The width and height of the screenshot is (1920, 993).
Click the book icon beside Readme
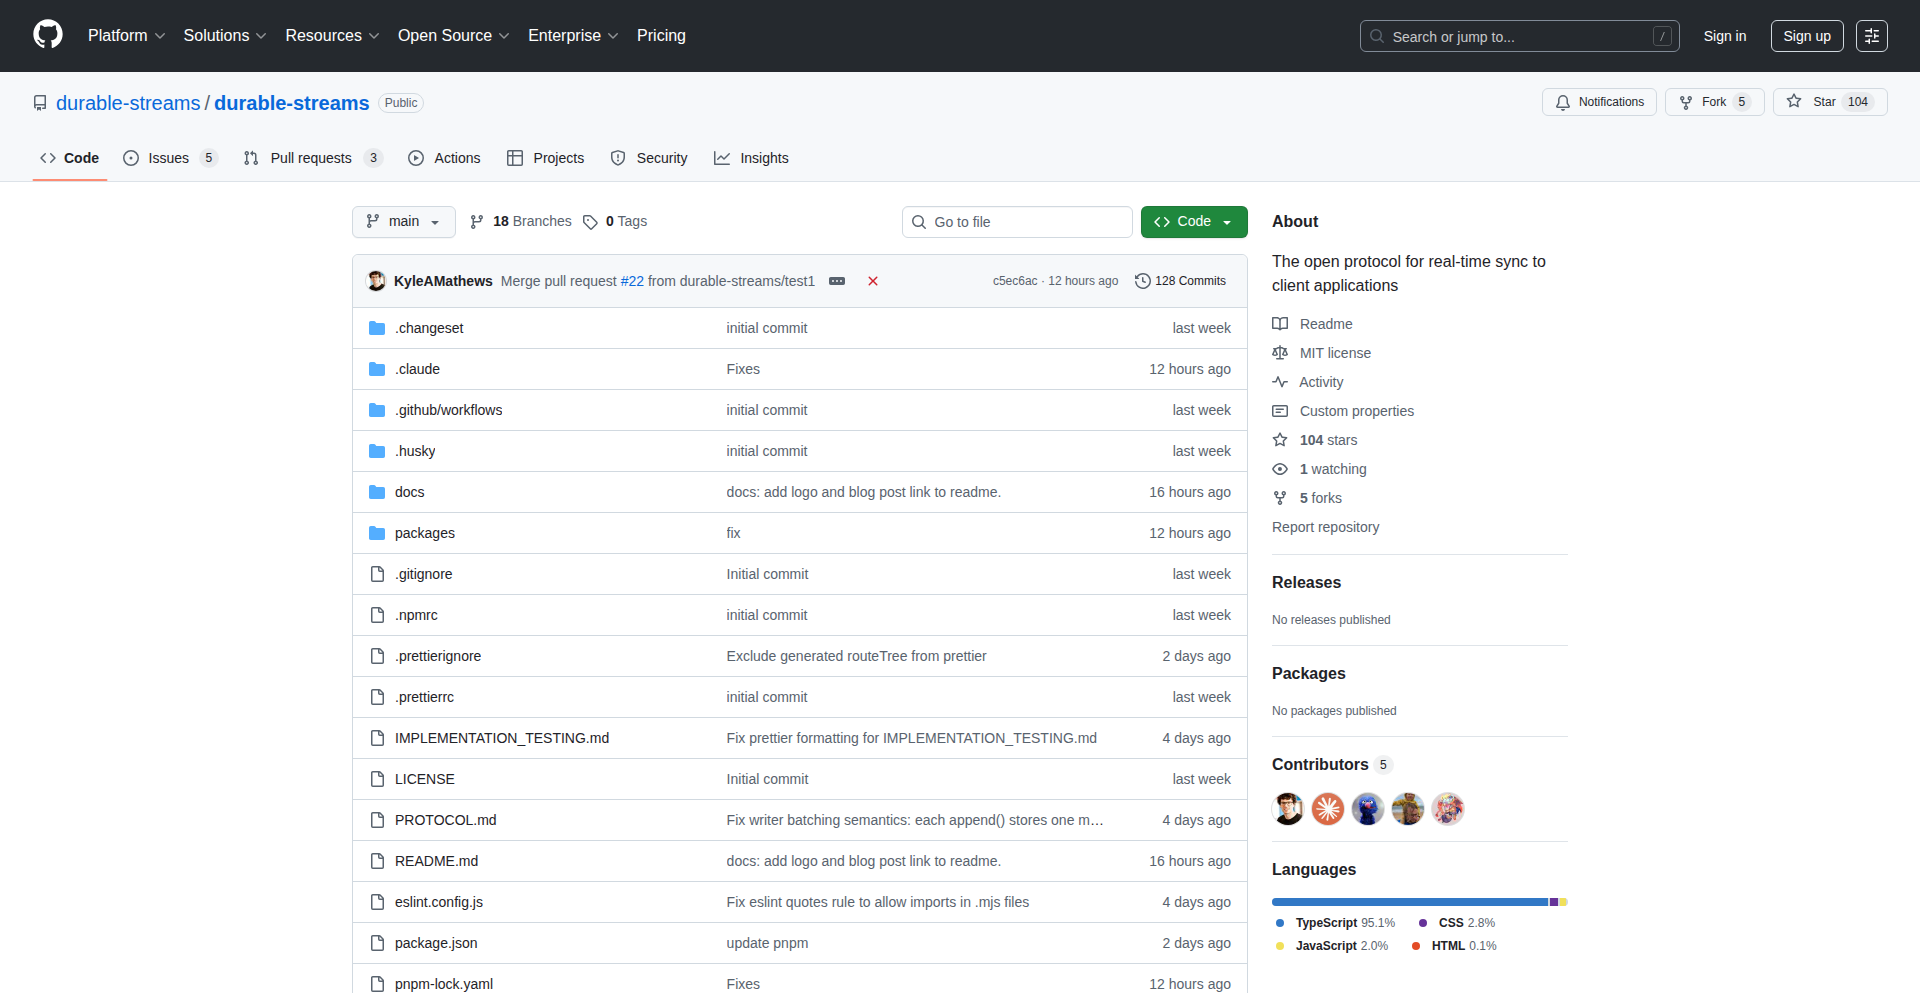[1280, 324]
